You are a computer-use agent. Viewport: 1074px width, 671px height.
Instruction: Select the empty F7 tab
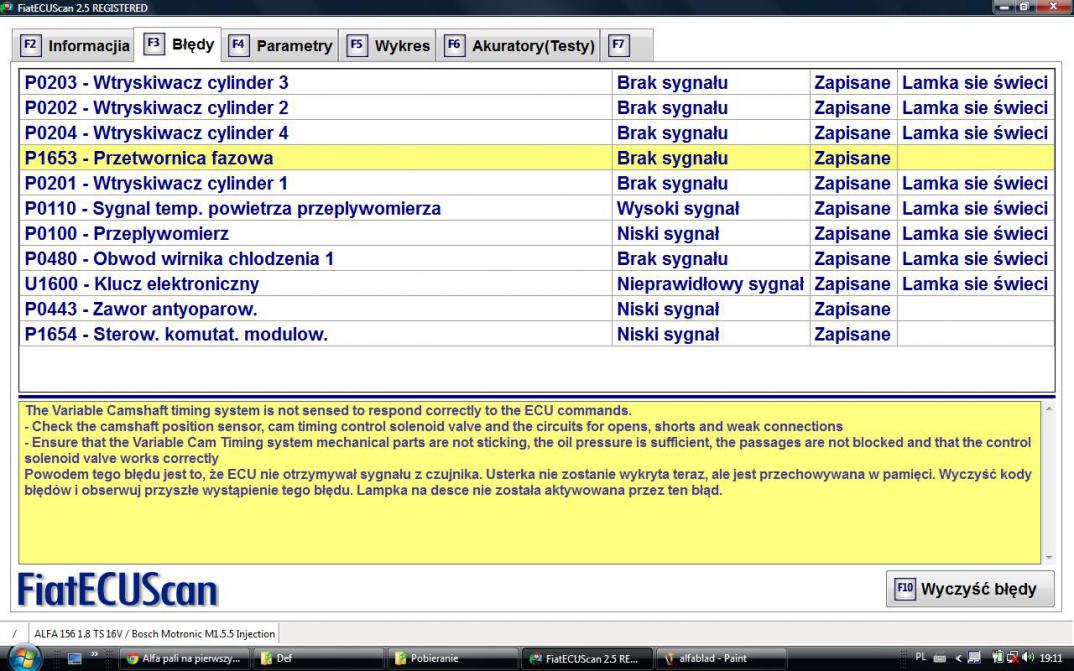[627, 46]
